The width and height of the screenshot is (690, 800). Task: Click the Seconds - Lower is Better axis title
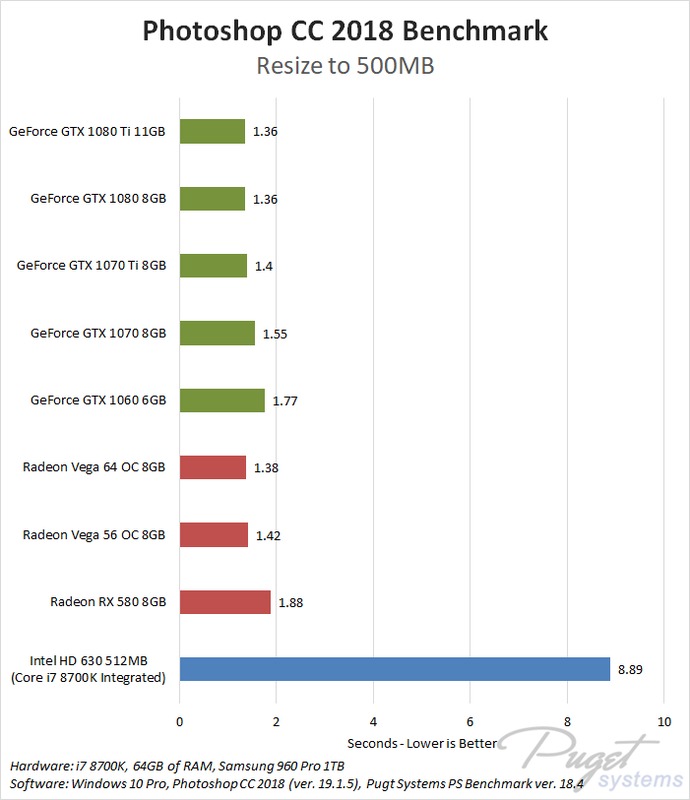click(422, 743)
